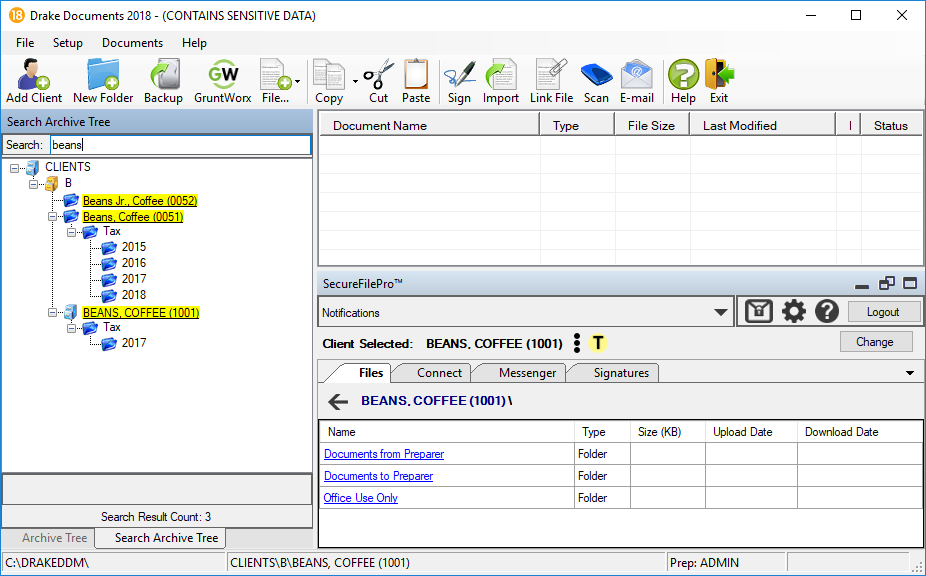
Task: Click the Exit door icon
Action: [x=719, y=81]
